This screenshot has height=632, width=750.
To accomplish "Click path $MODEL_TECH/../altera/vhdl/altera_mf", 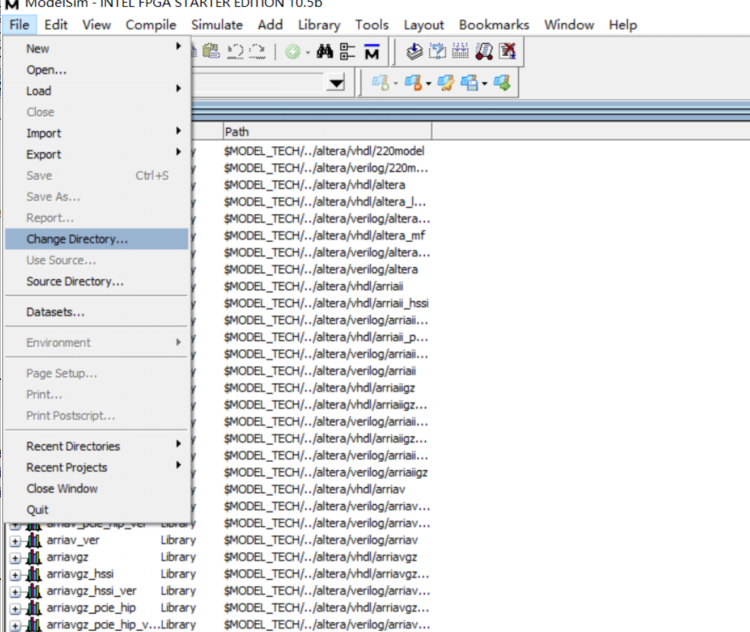I will (x=324, y=235).
